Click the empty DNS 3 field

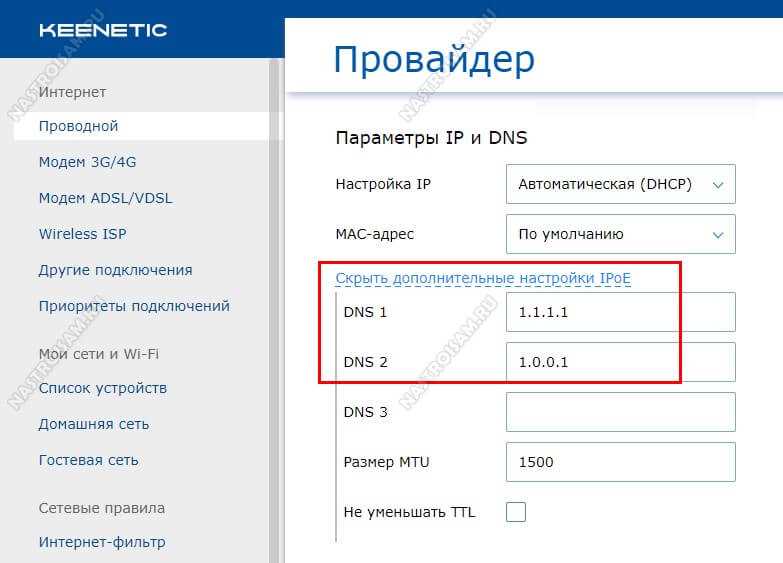click(x=621, y=412)
